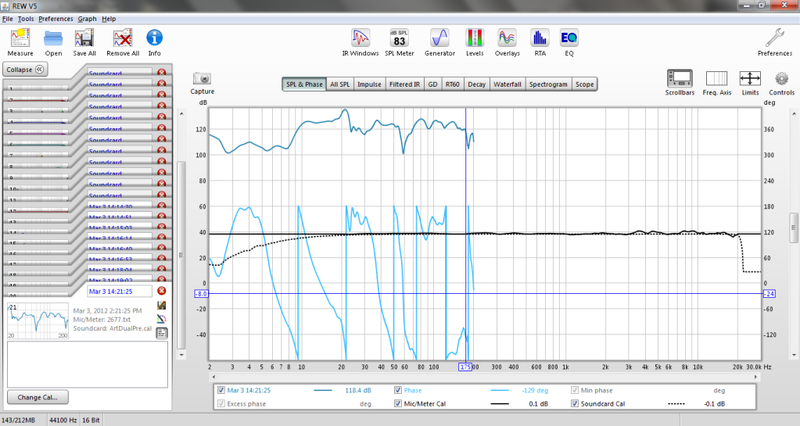Switch to the Filtered IR tab
This screenshot has width=800, height=426.
pyautogui.click(x=405, y=84)
